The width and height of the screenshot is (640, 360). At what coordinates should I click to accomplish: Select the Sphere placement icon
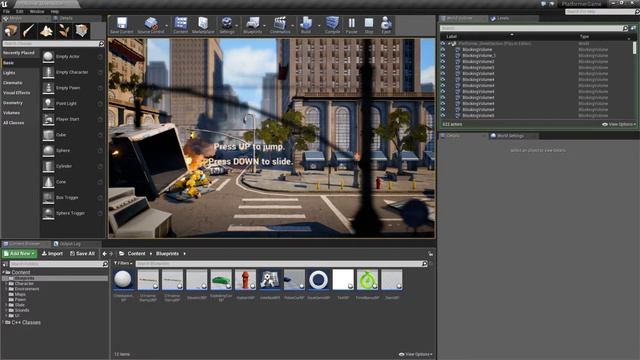(48, 151)
